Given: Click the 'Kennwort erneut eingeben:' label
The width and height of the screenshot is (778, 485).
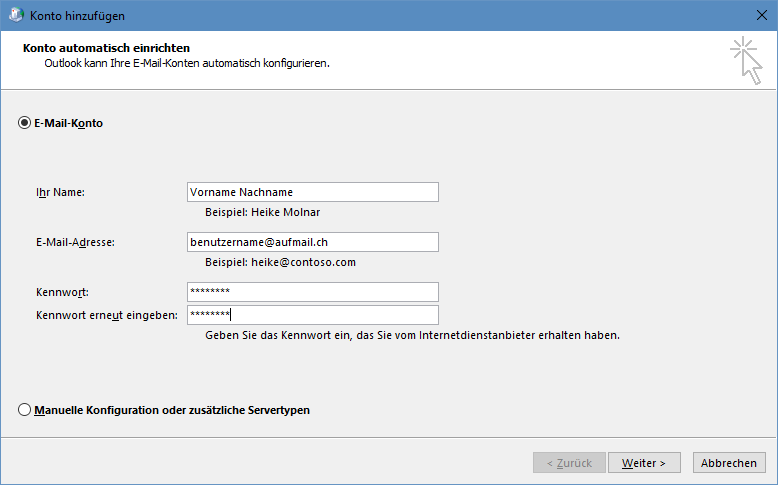Looking at the screenshot, I should tap(107, 315).
